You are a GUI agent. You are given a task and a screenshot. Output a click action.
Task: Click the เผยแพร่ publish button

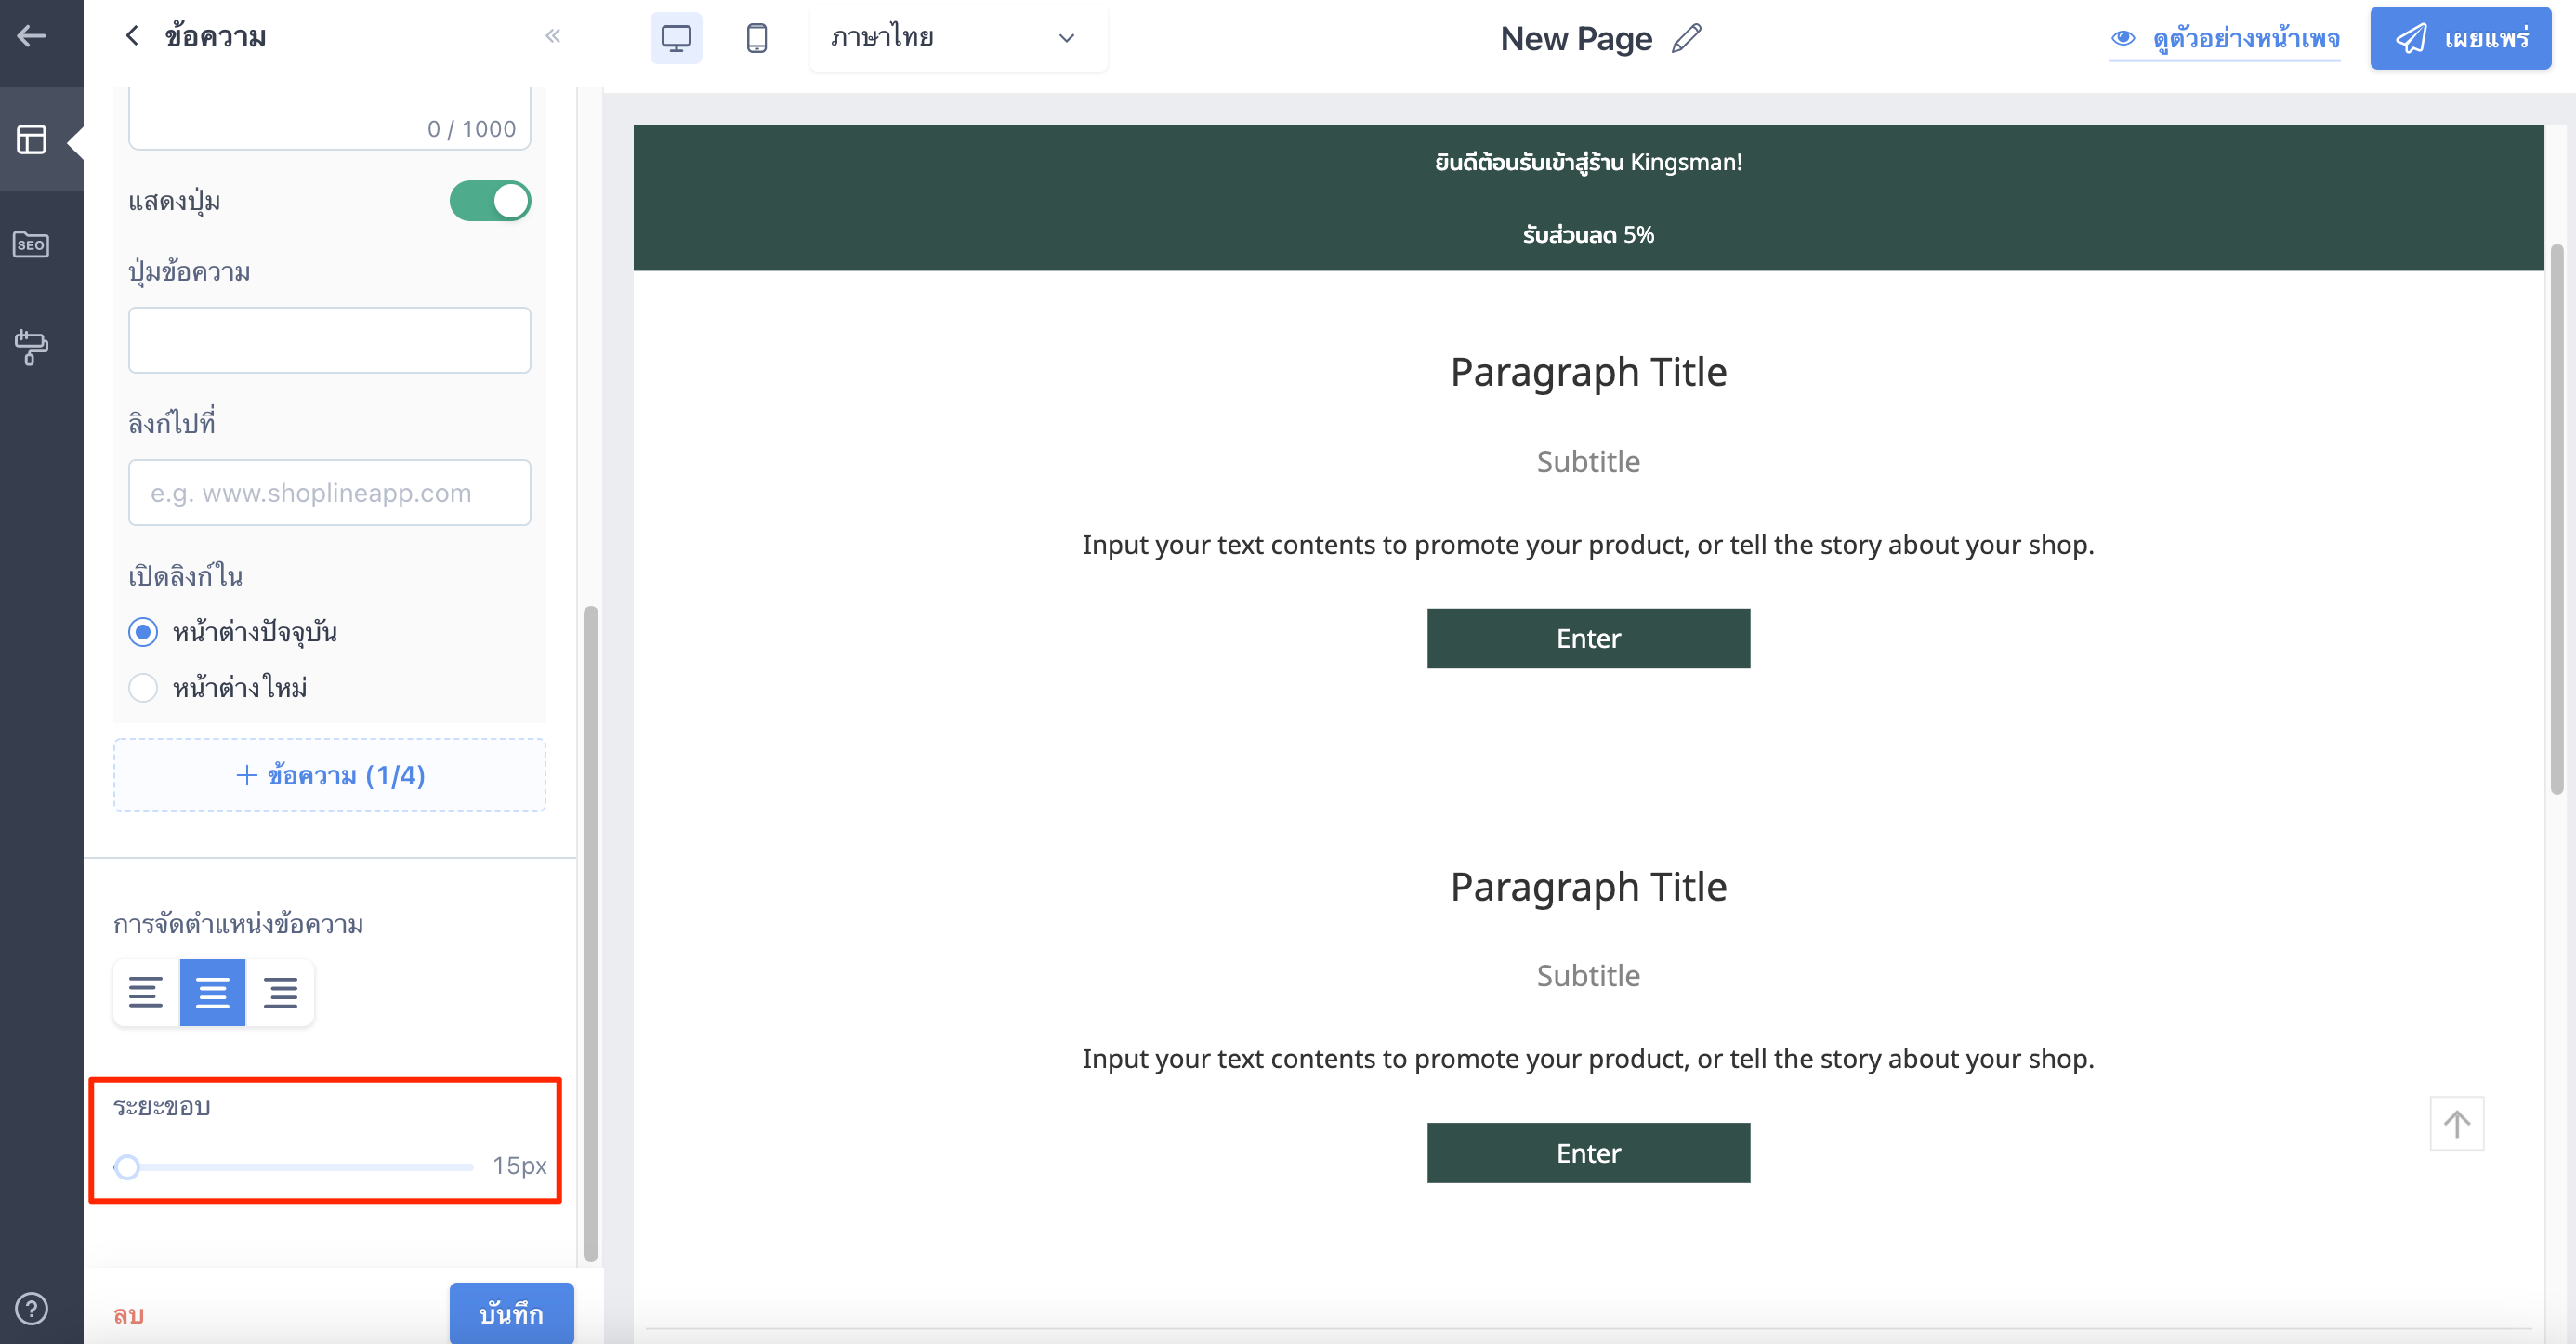click(x=2460, y=38)
